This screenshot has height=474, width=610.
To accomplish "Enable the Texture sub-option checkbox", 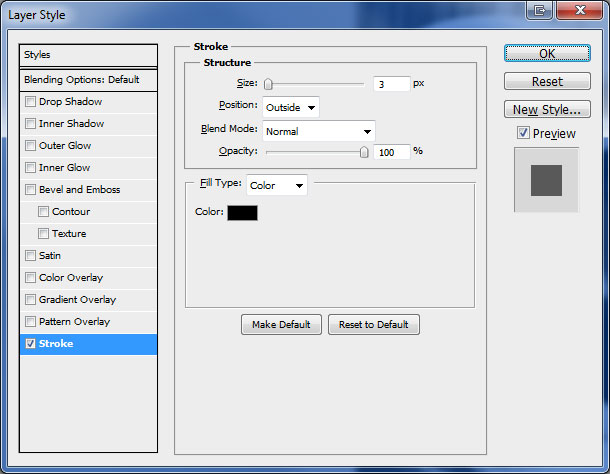I will [43, 234].
